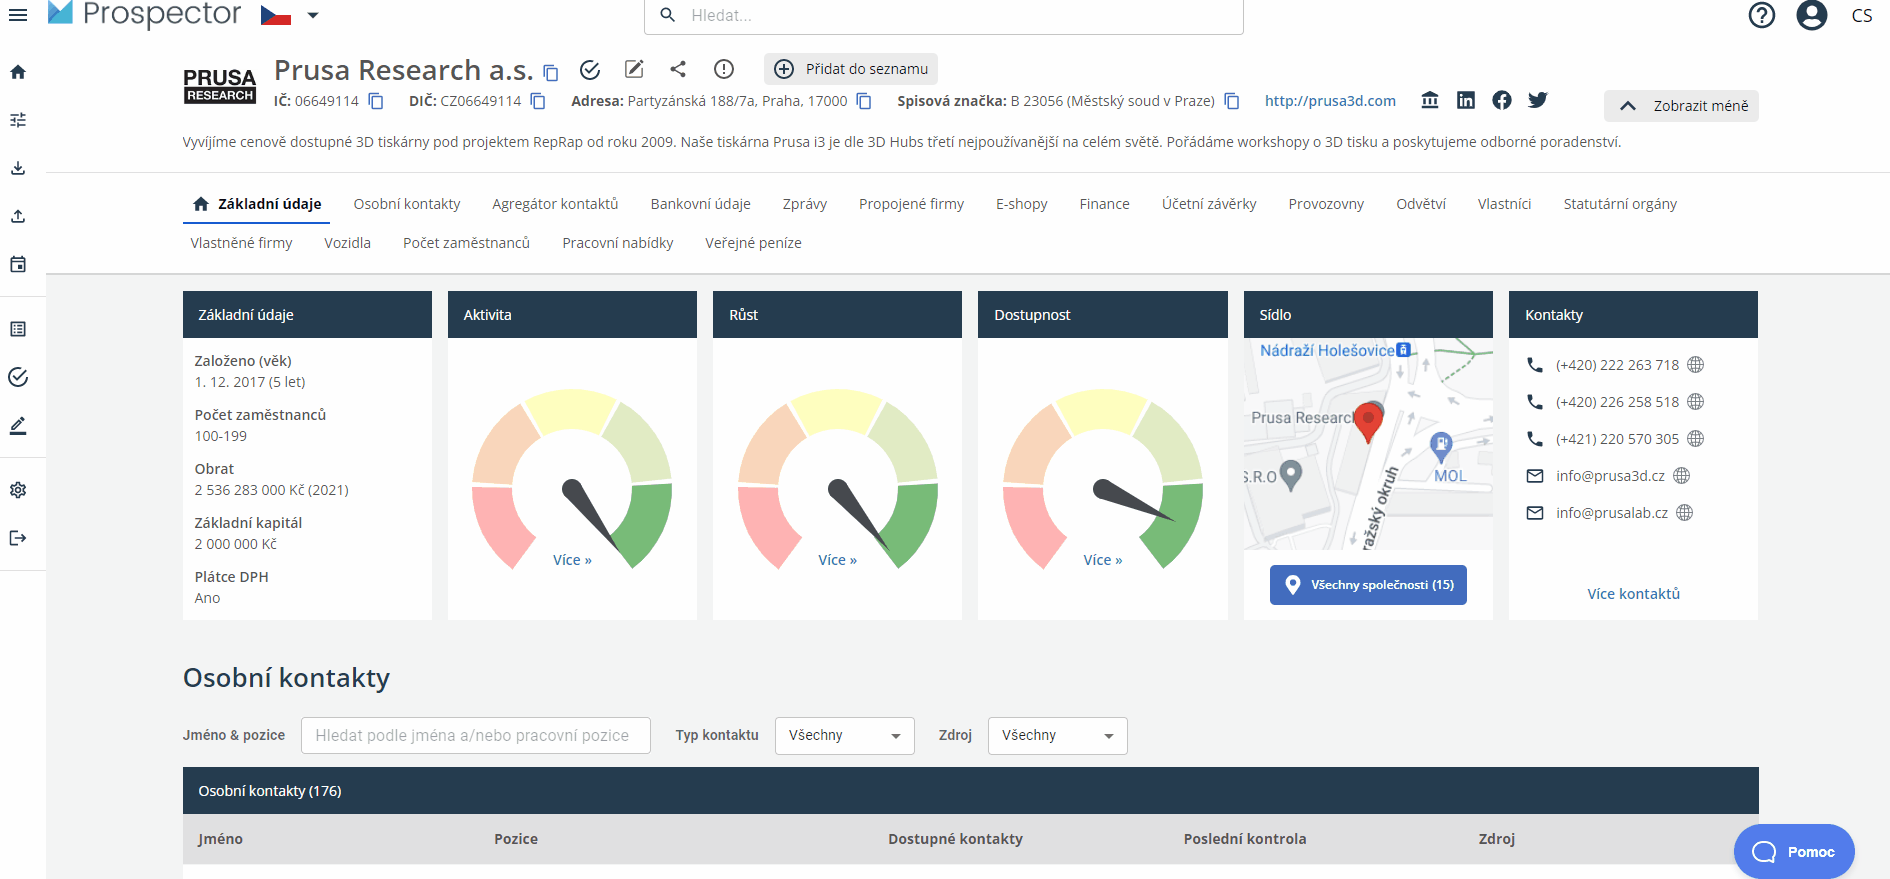This screenshot has height=879, width=1890.
Task: Open the hamburger menu icon
Action: point(18,15)
